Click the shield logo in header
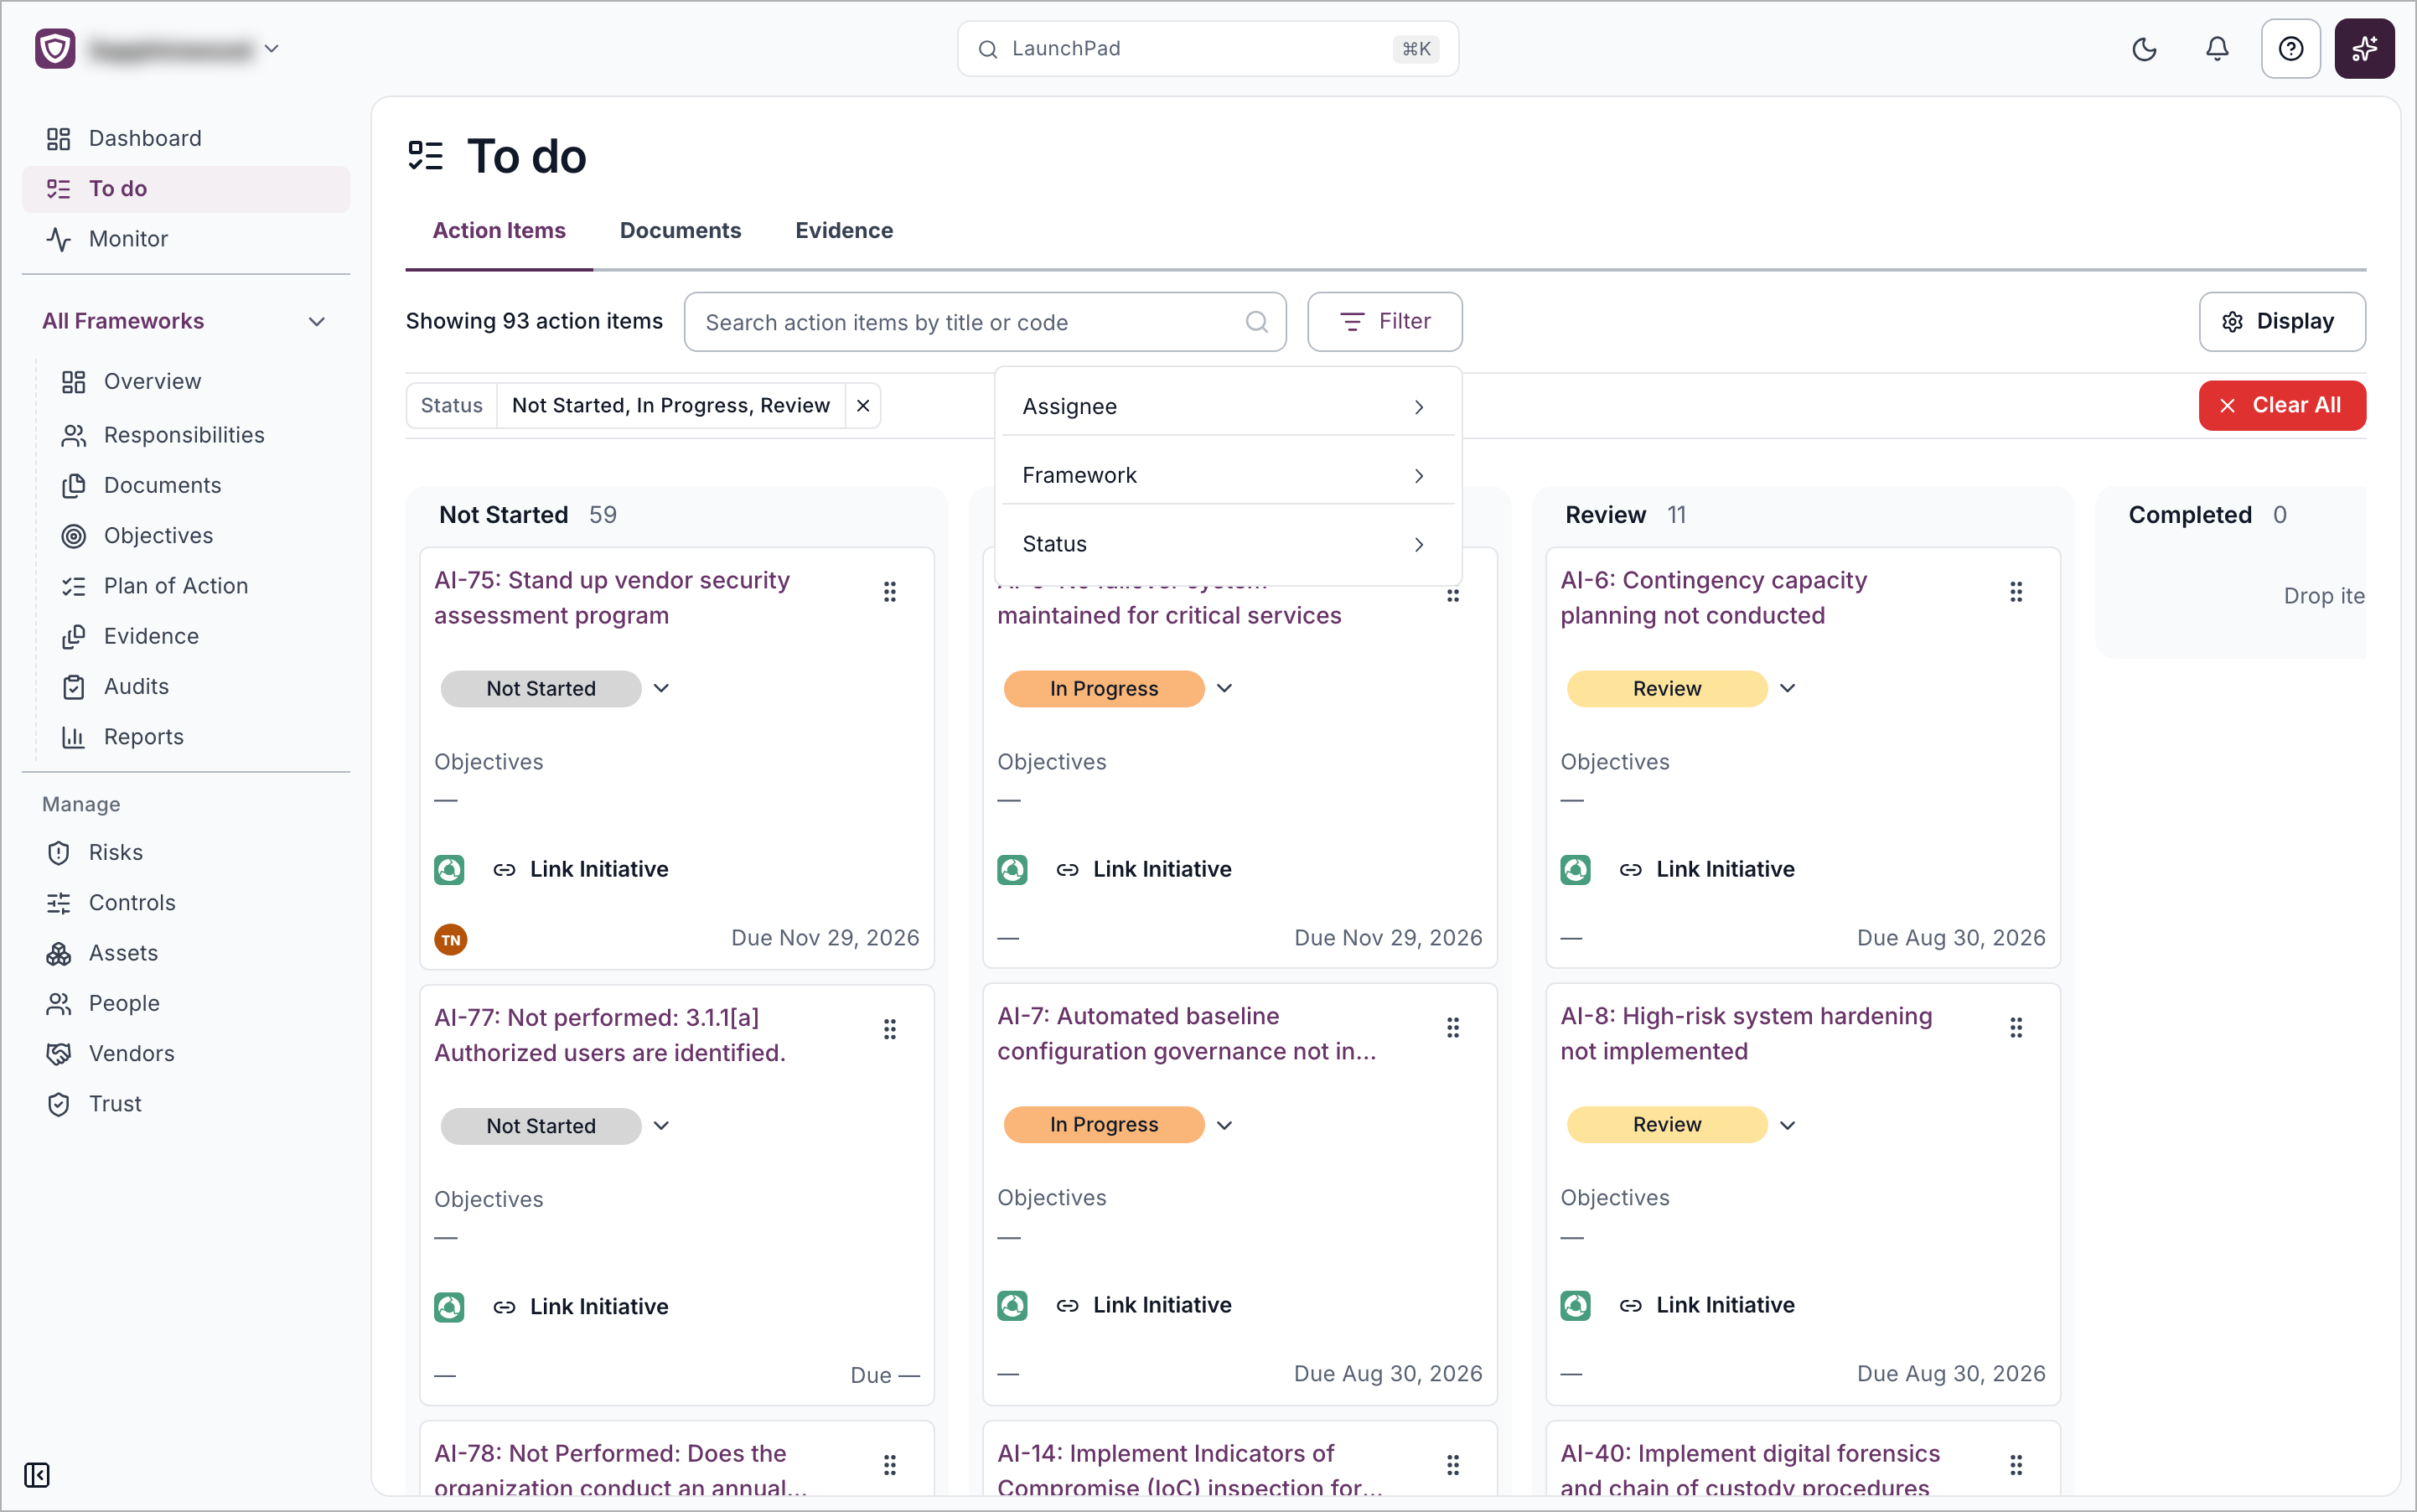Image resolution: width=2417 pixels, height=1512 pixels. click(55, 49)
